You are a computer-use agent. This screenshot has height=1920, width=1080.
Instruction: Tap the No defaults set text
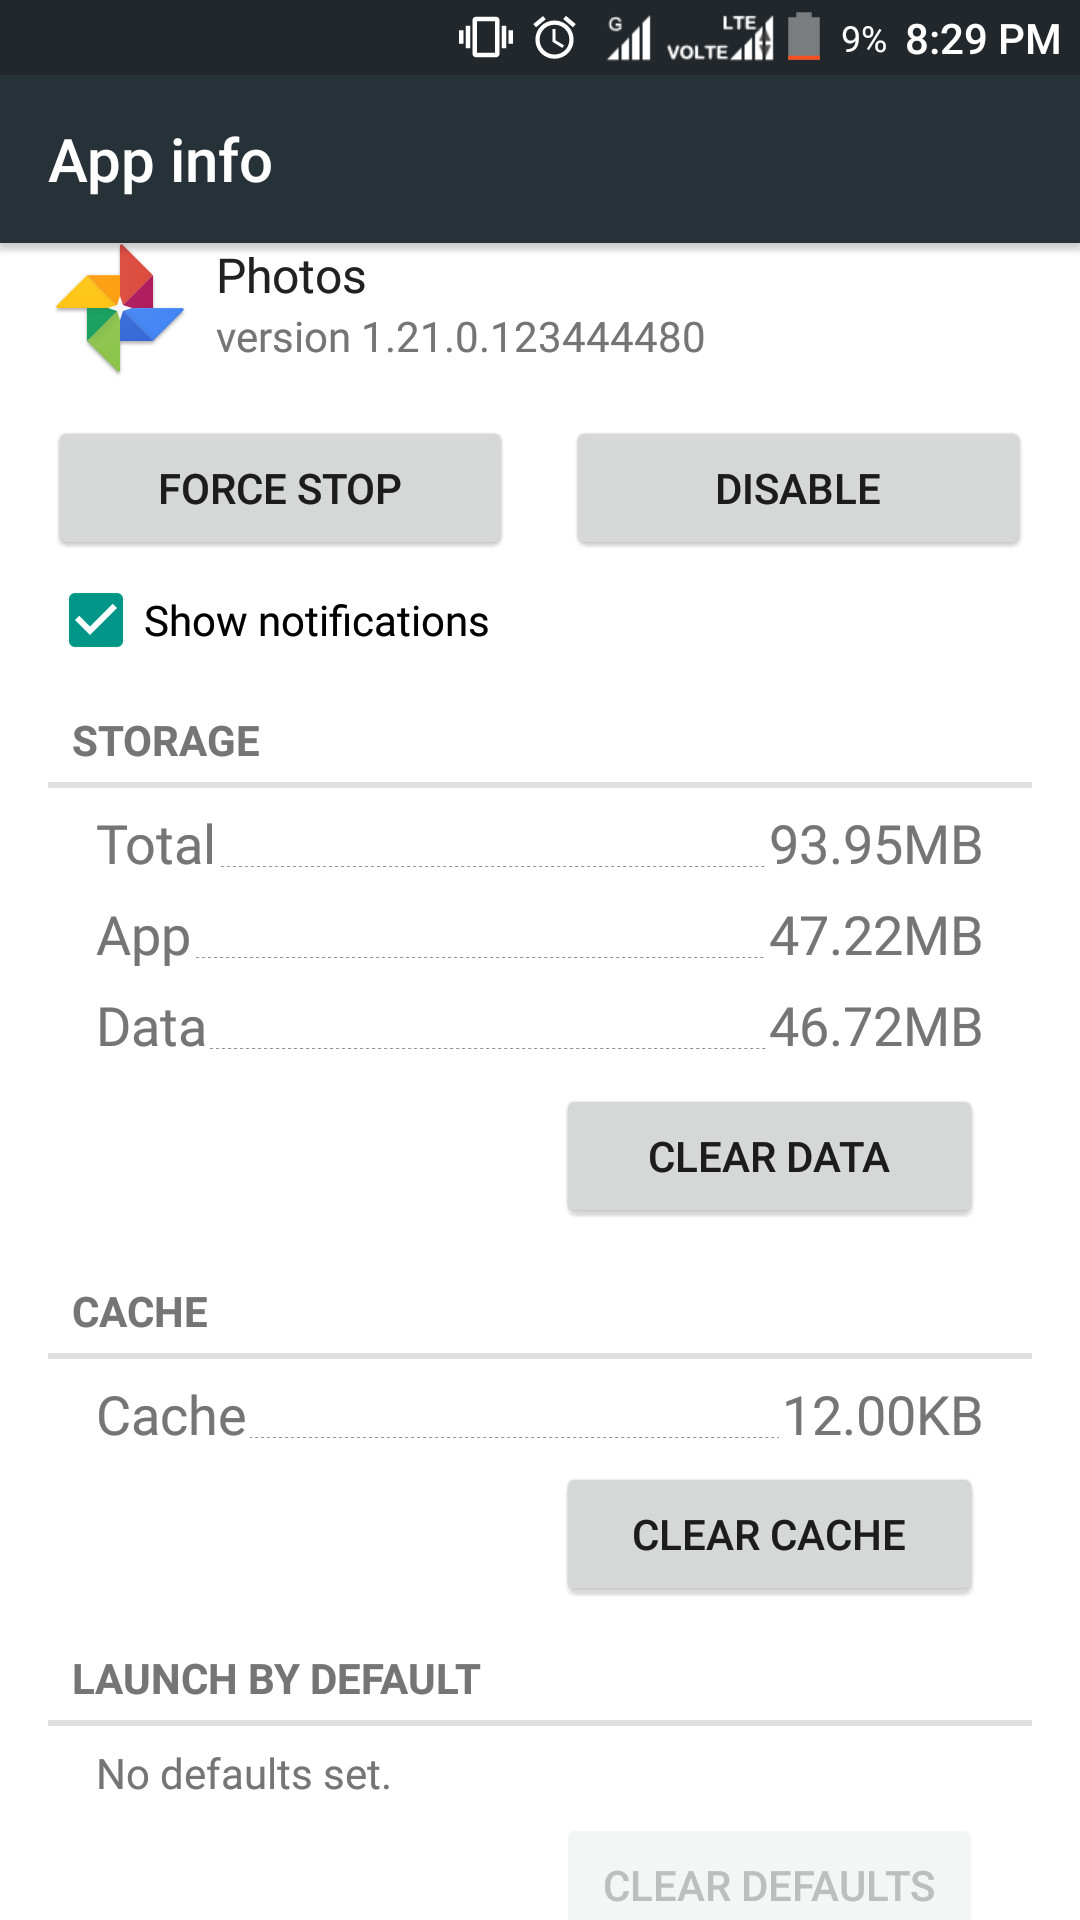(244, 1775)
